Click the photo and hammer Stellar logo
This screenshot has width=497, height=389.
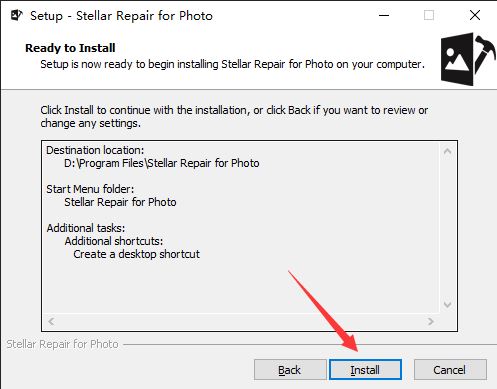click(467, 59)
